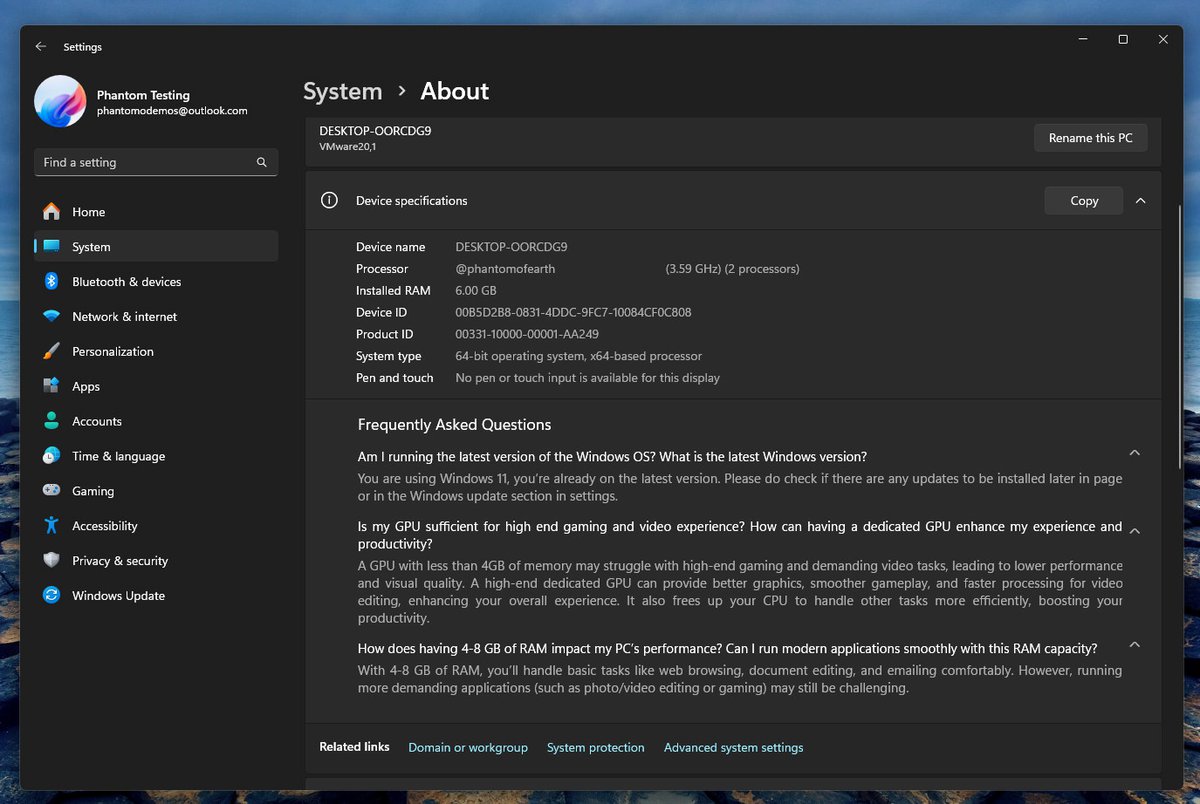
Task: Collapse the Device specifications section
Action: point(1140,201)
